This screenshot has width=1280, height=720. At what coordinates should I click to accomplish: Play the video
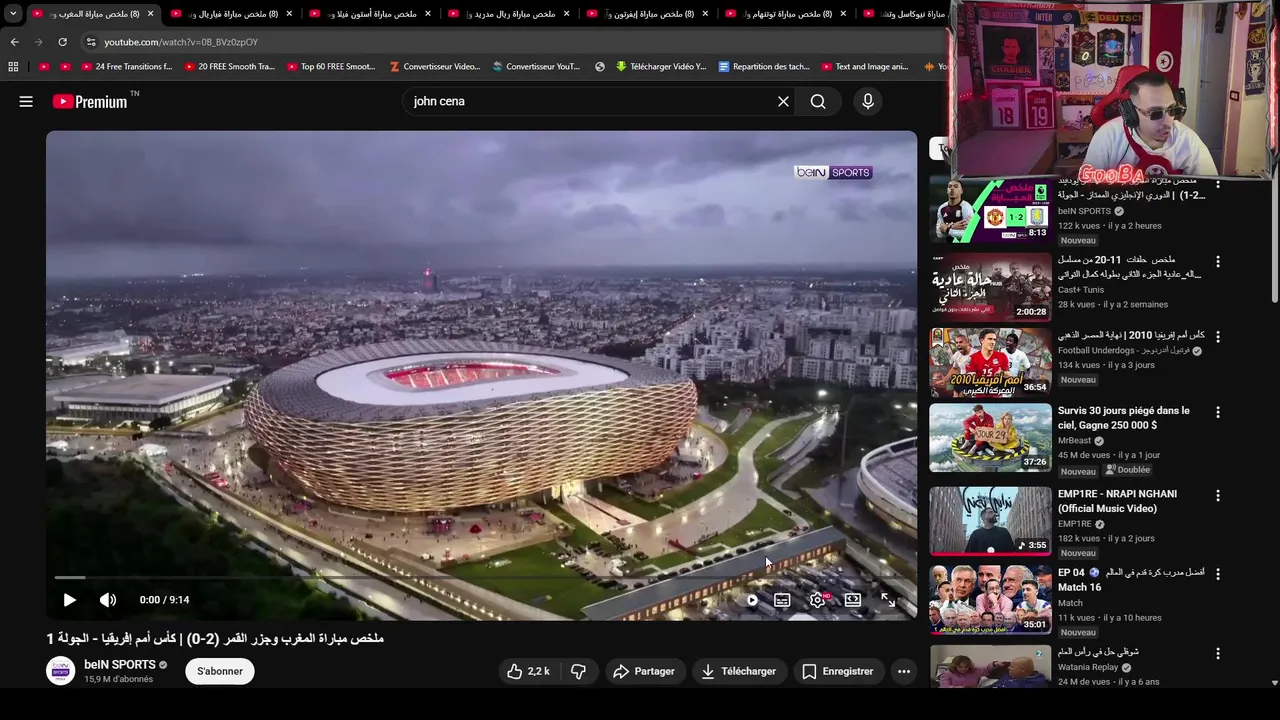(69, 600)
